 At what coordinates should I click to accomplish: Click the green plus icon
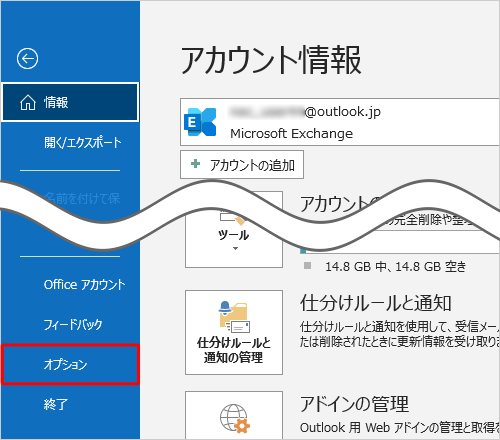[x=195, y=164]
